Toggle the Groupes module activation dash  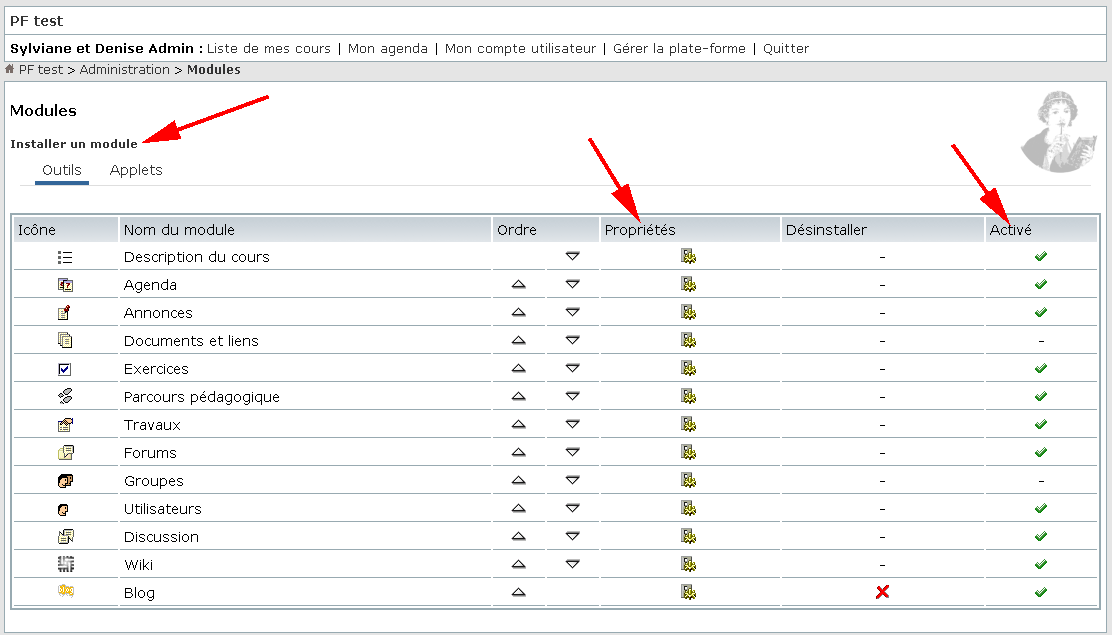click(1040, 481)
